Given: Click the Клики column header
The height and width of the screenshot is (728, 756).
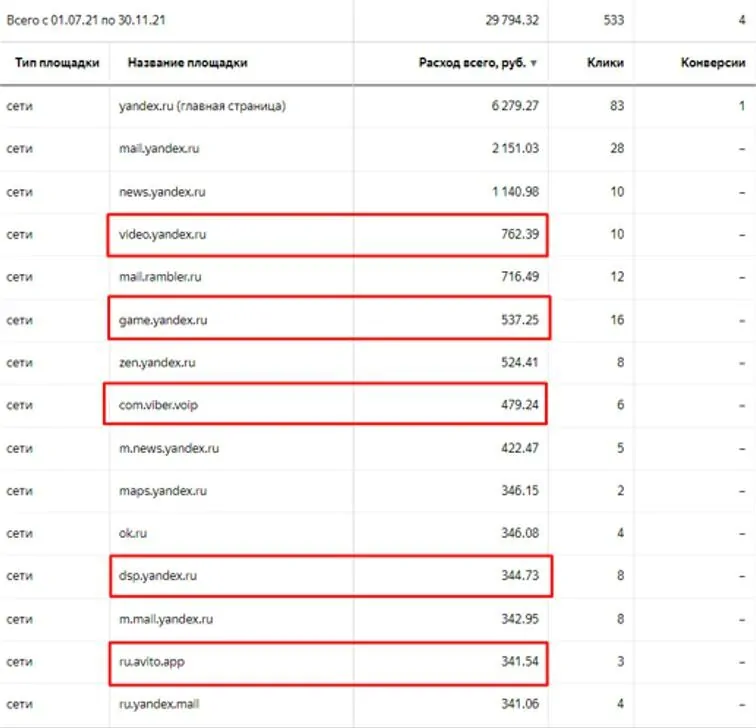Looking at the screenshot, I should 605,63.
